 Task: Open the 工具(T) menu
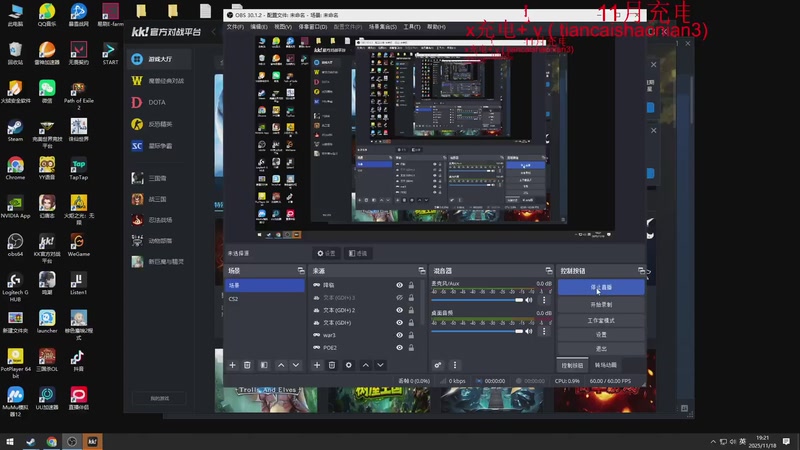click(412, 27)
